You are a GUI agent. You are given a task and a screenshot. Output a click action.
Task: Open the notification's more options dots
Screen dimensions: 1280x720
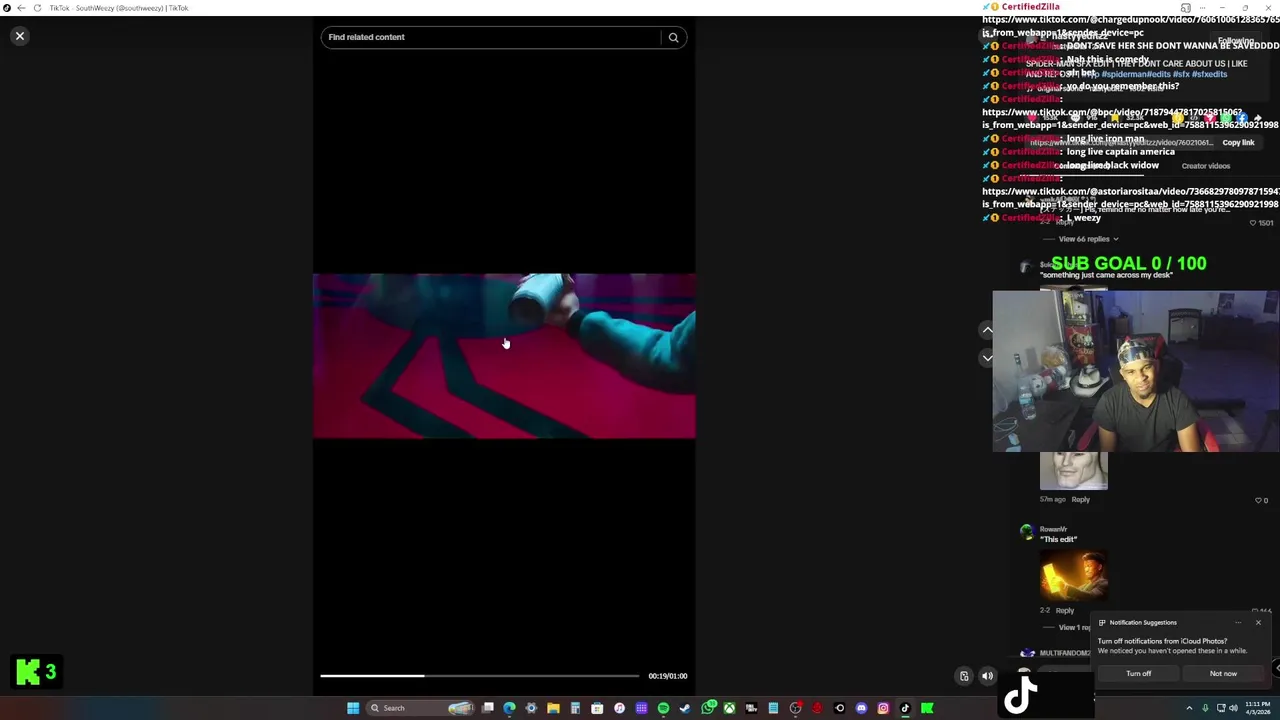pyautogui.click(x=1238, y=622)
